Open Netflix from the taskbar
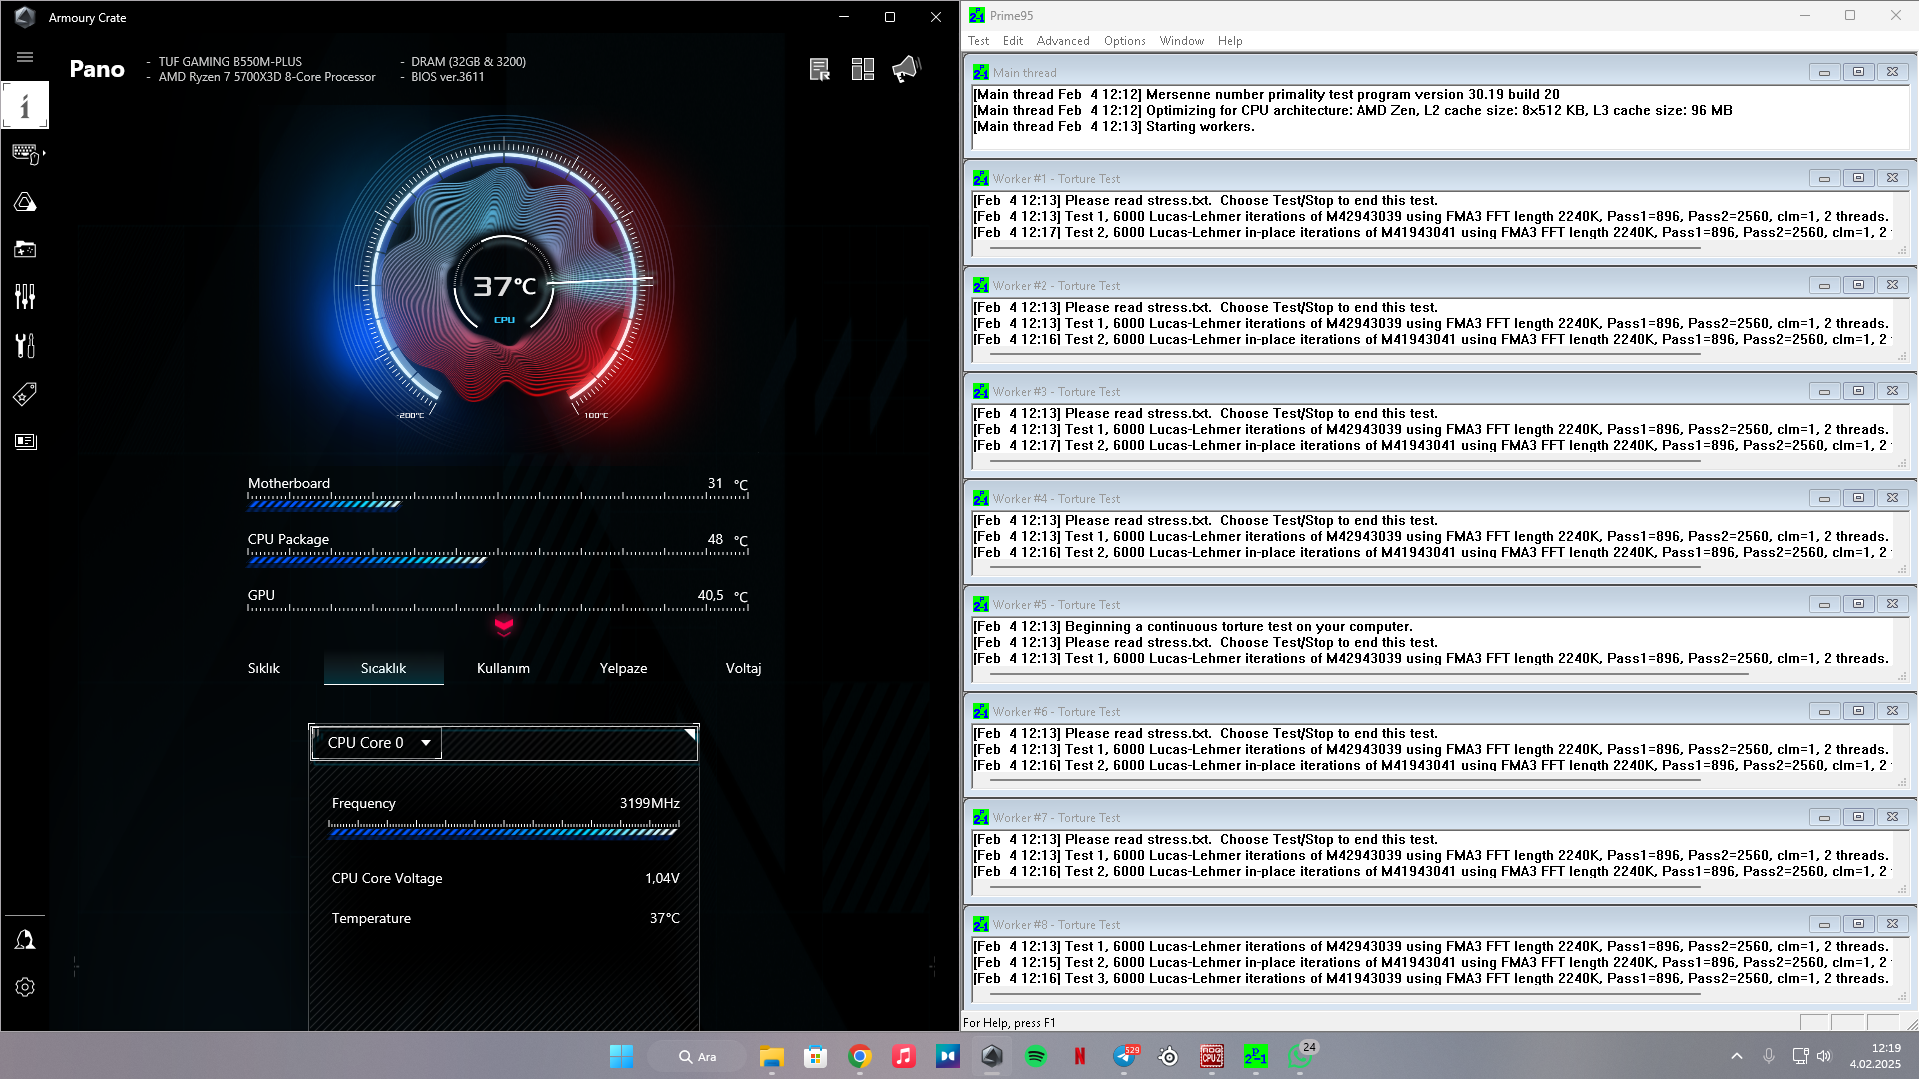This screenshot has width=1919, height=1079. click(x=1080, y=1056)
